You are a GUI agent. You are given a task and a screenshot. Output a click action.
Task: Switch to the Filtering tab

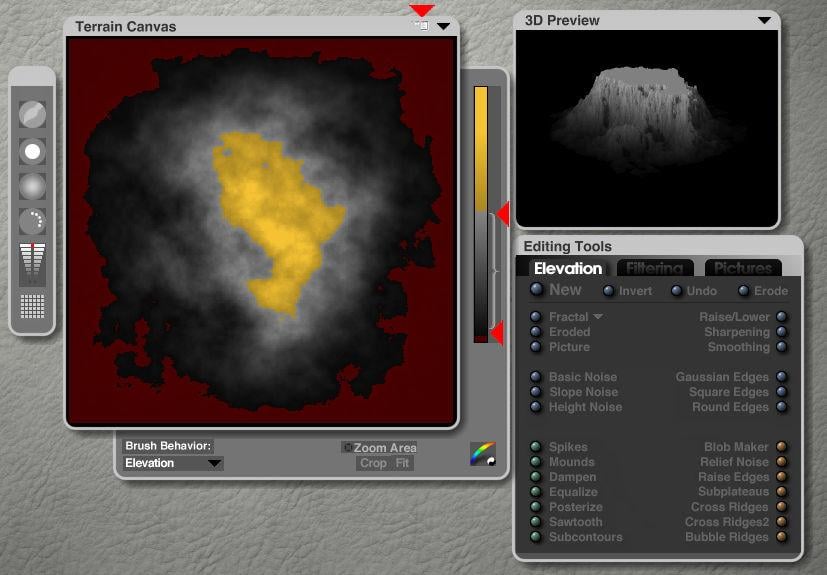click(655, 268)
